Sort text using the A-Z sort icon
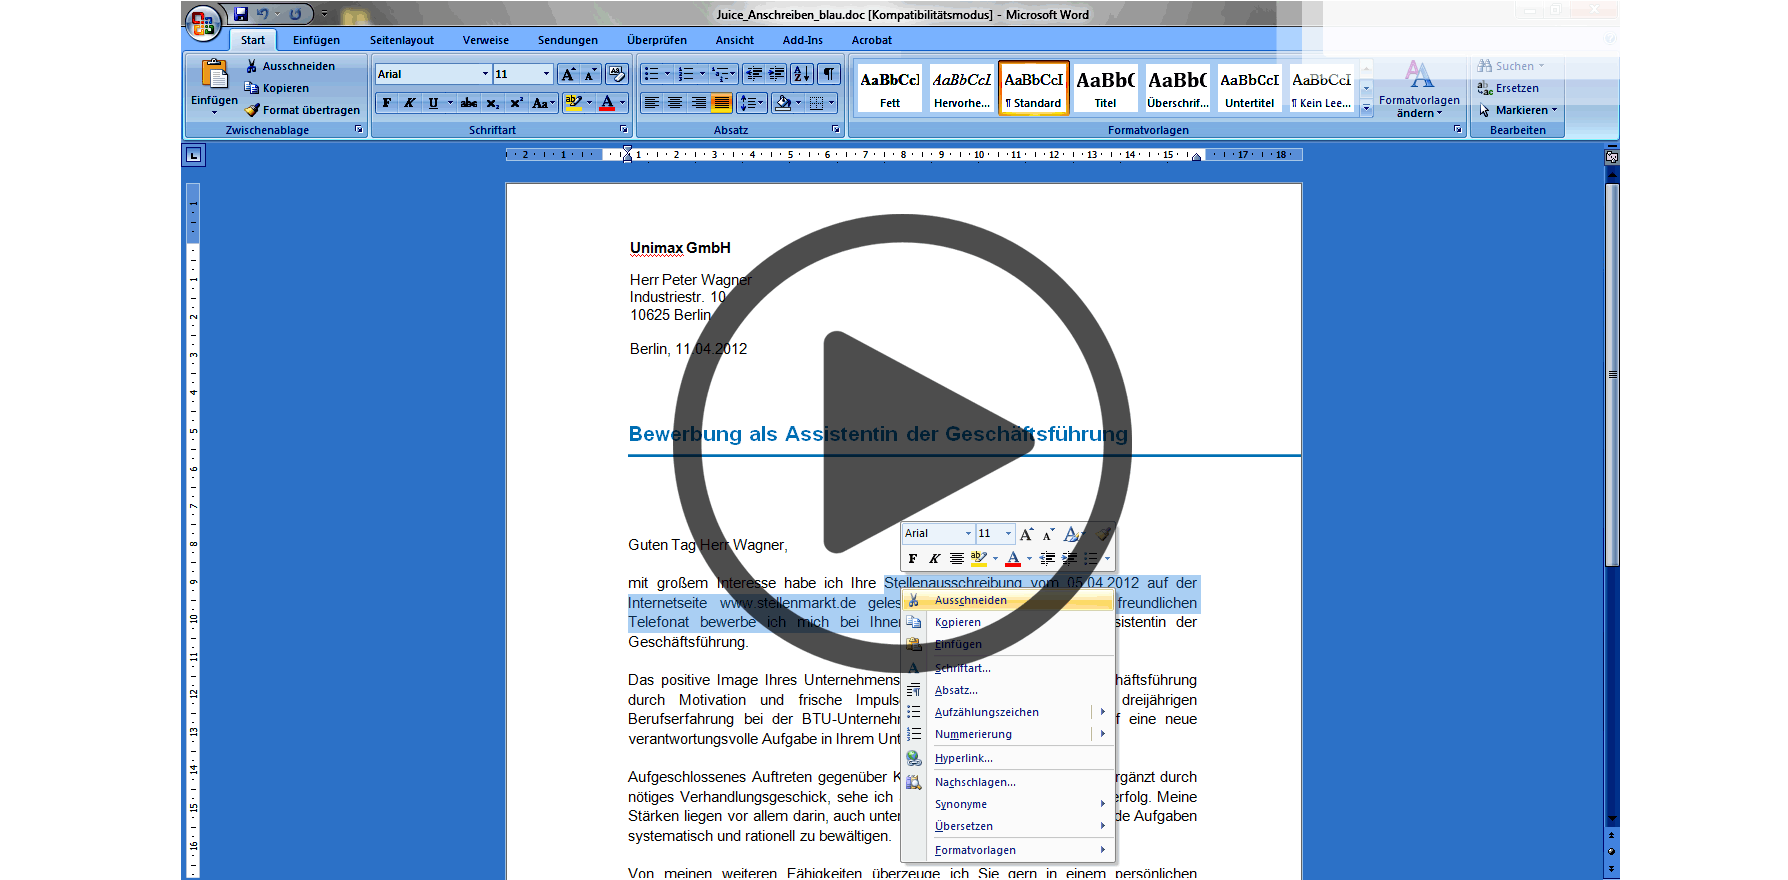 (801, 74)
